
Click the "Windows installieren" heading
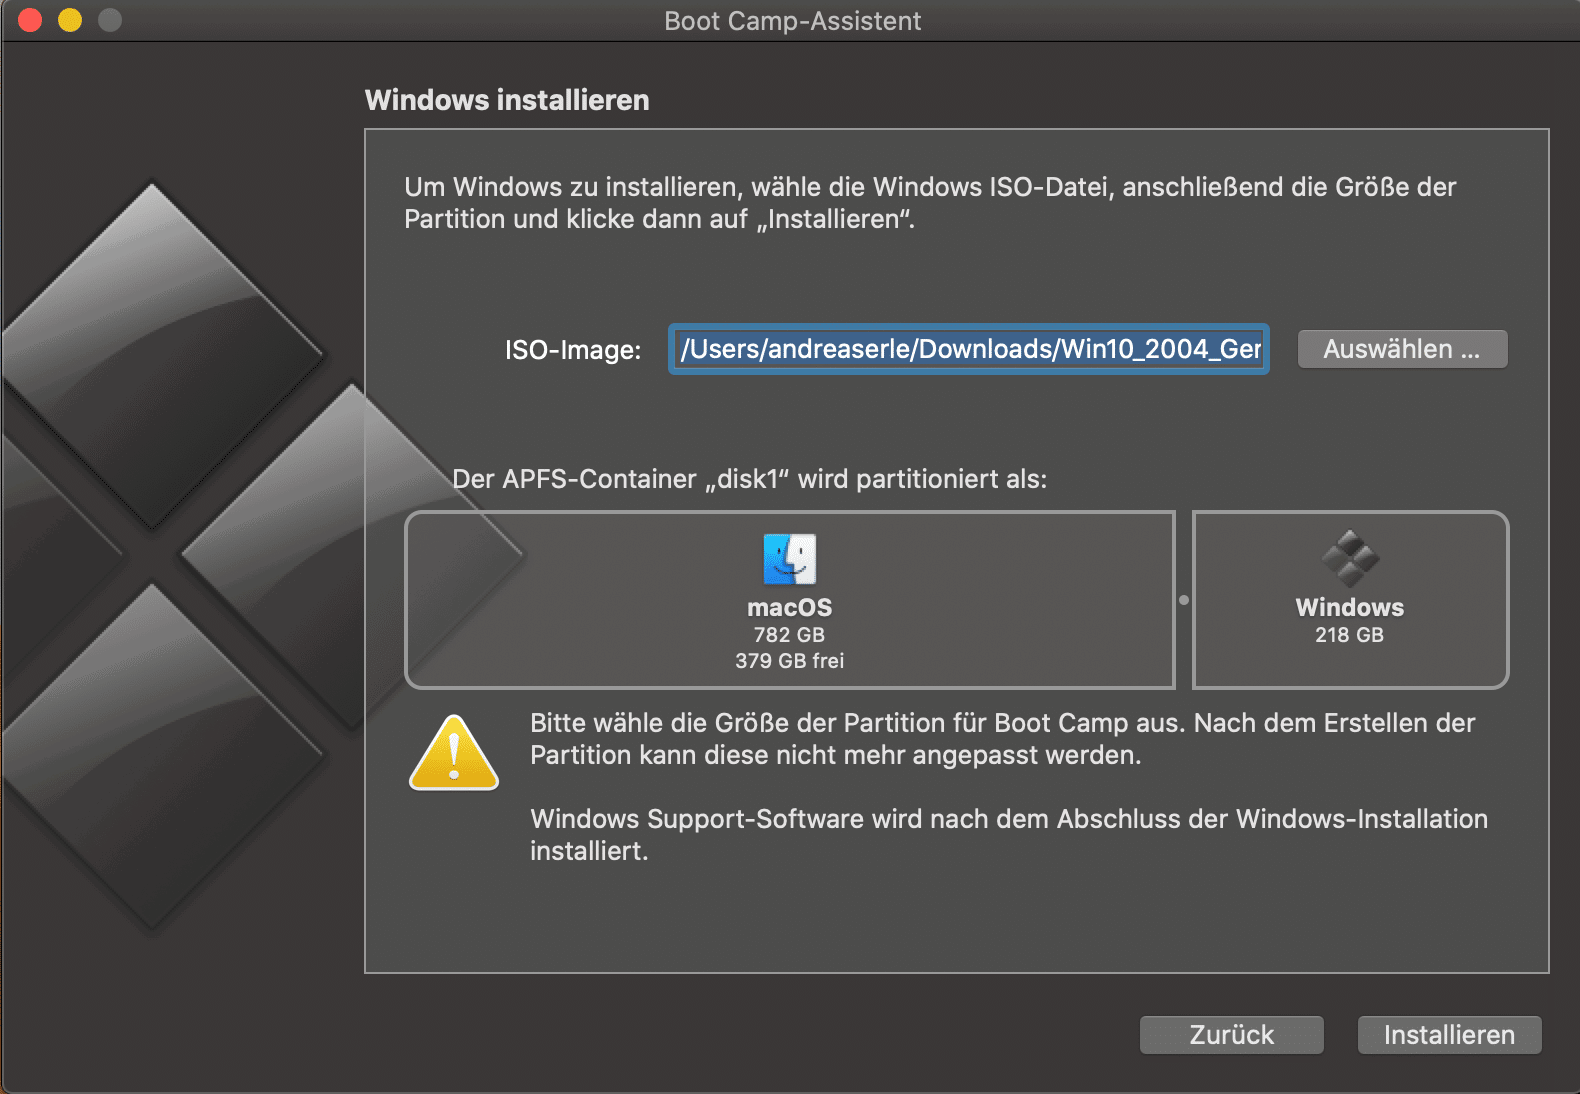[x=507, y=100]
